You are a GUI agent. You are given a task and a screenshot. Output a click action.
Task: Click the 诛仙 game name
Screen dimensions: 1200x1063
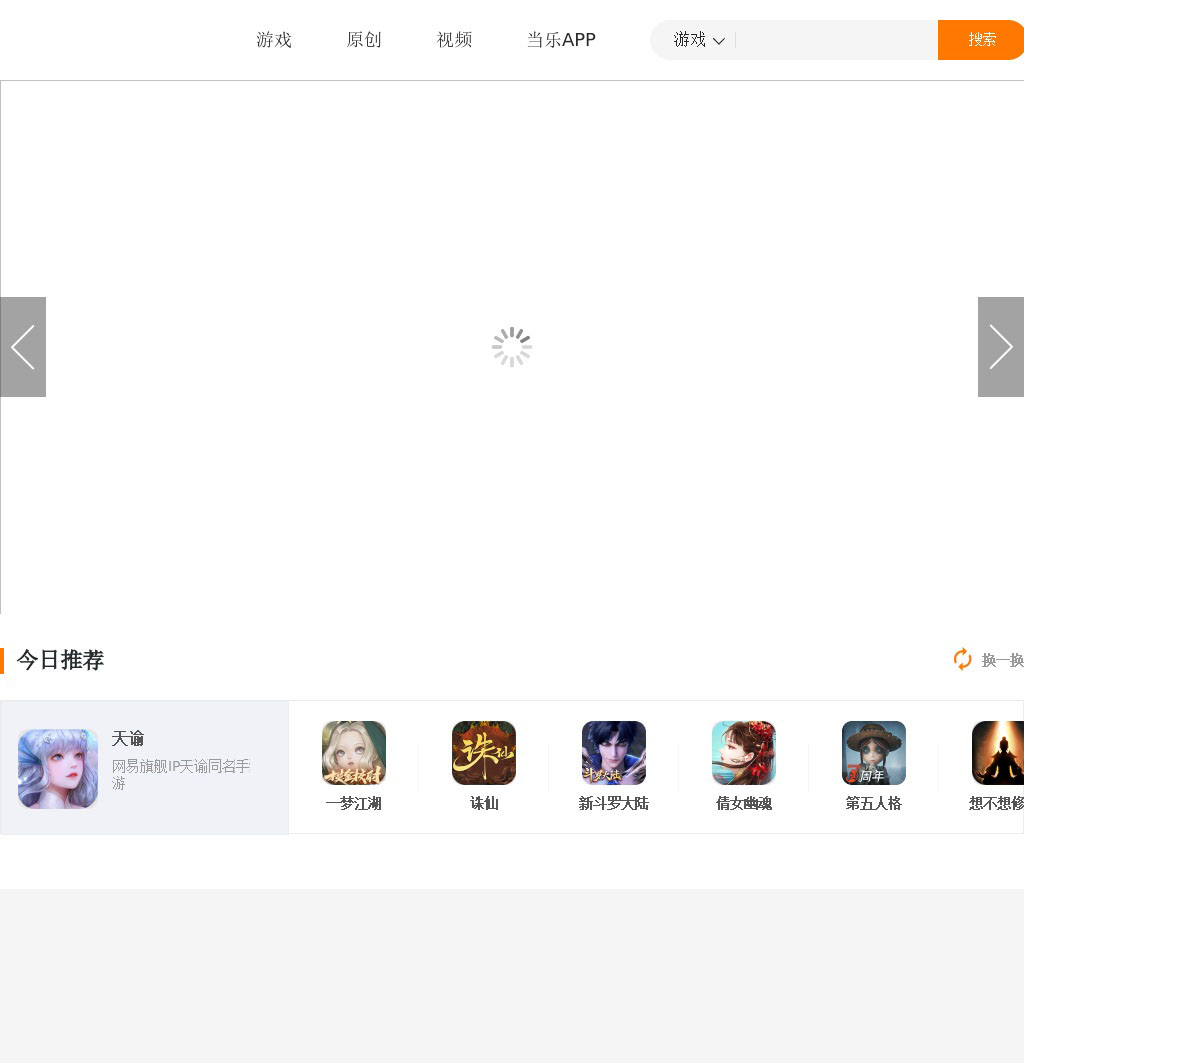click(x=484, y=803)
